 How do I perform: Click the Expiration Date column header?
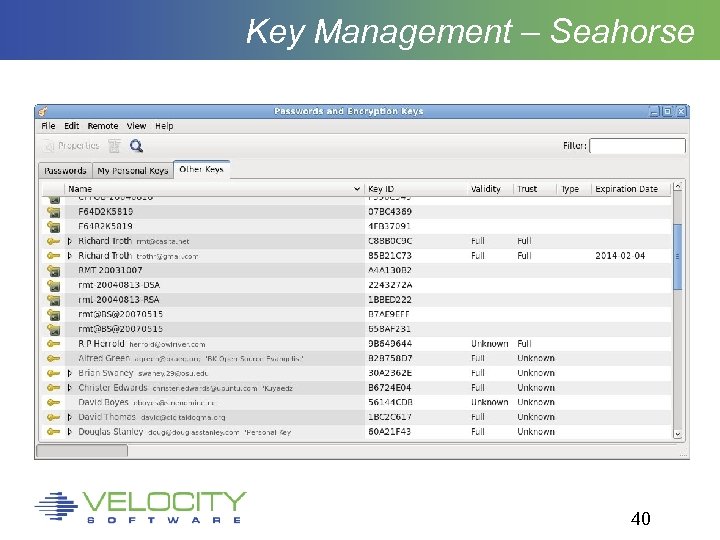pos(630,189)
